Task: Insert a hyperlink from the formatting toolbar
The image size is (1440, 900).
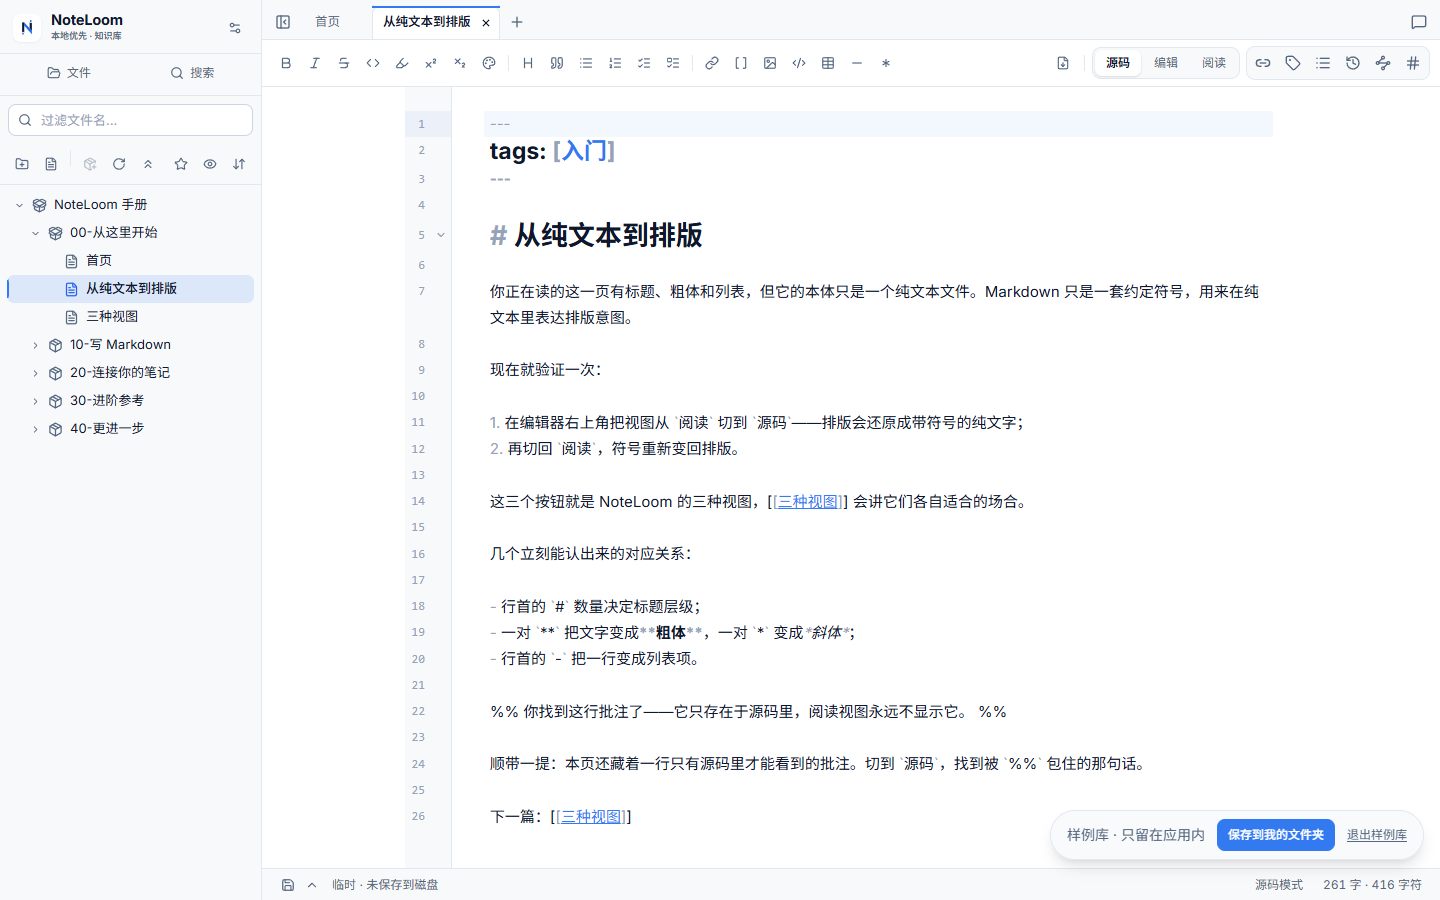Action: click(x=712, y=63)
